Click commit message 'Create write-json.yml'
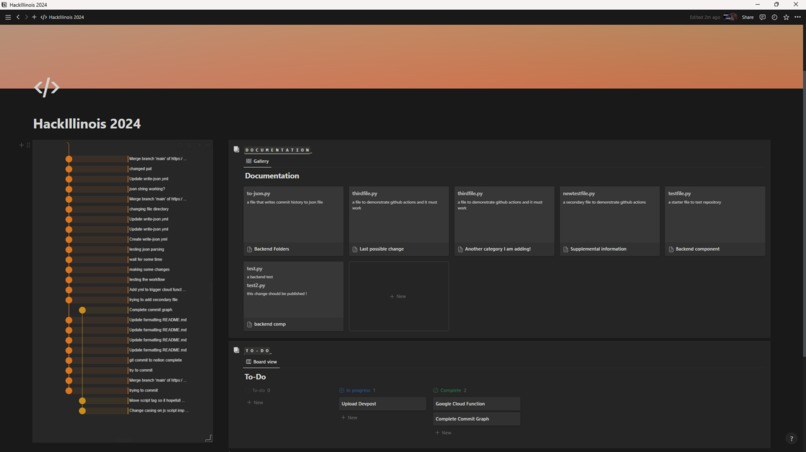 pos(148,239)
